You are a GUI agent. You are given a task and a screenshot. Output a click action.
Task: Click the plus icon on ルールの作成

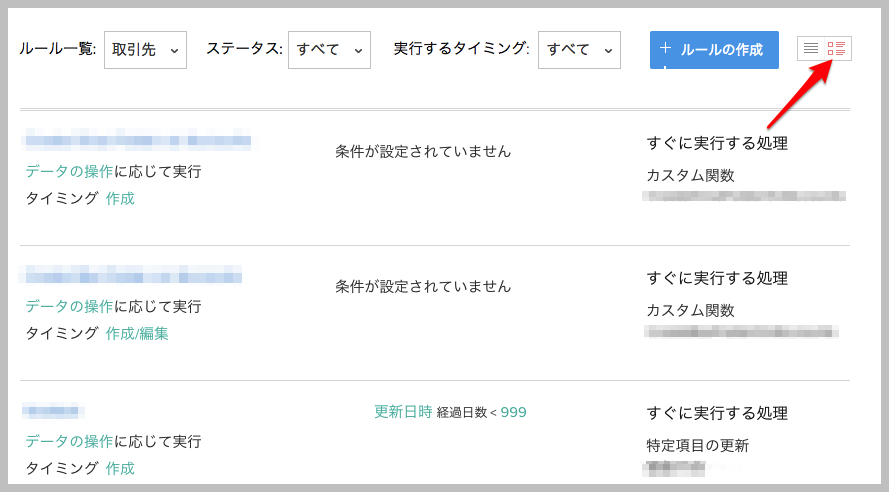(665, 49)
